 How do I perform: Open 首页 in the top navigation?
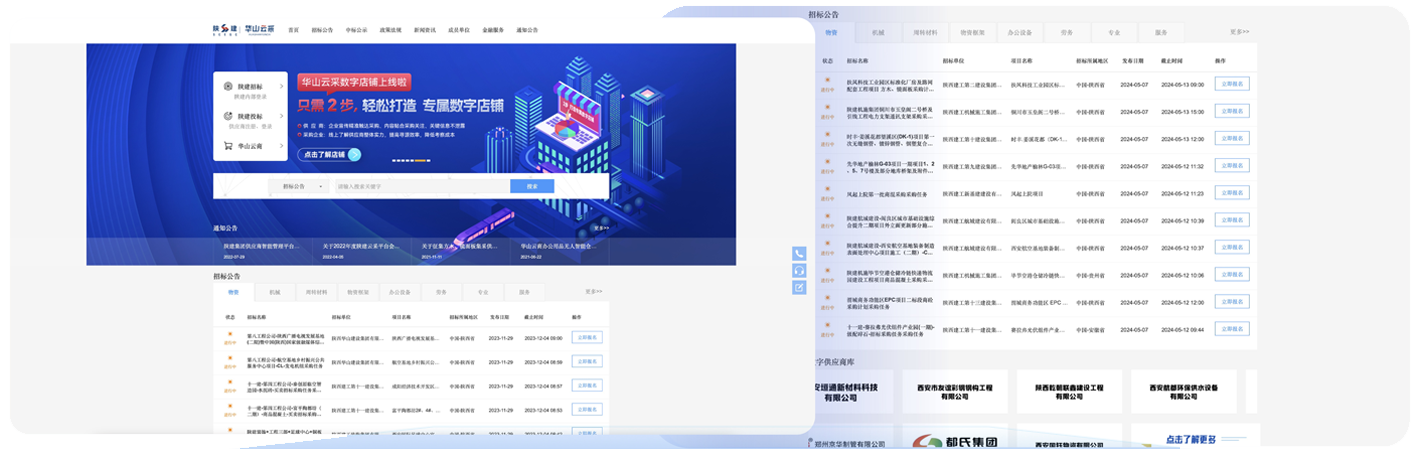293,31
